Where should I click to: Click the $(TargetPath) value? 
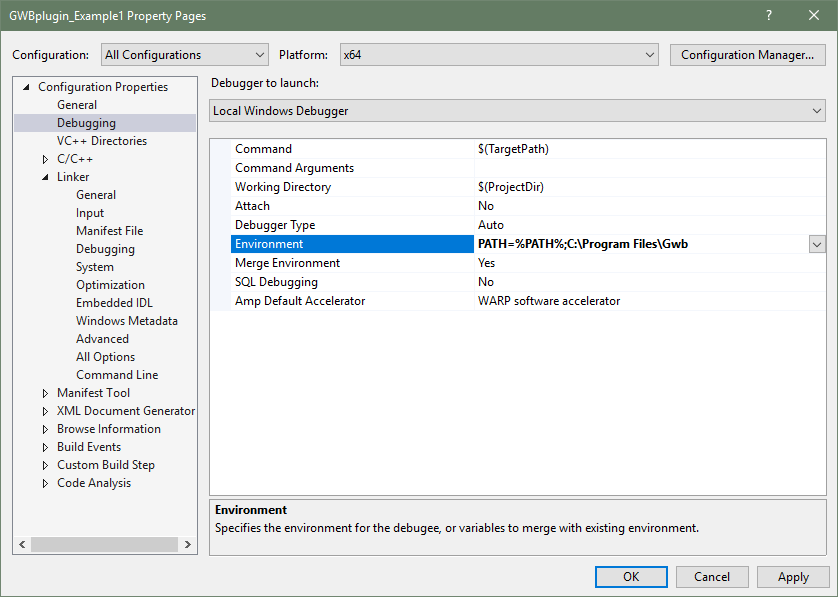(x=513, y=149)
